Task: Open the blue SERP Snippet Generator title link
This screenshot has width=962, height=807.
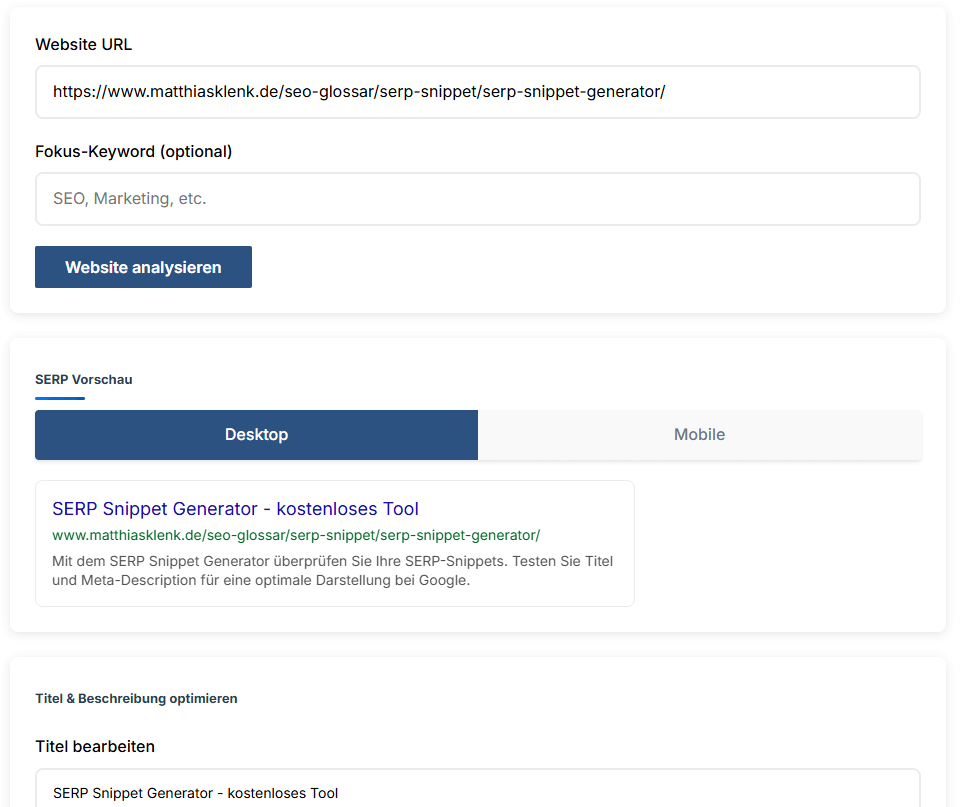Action: tap(236, 509)
